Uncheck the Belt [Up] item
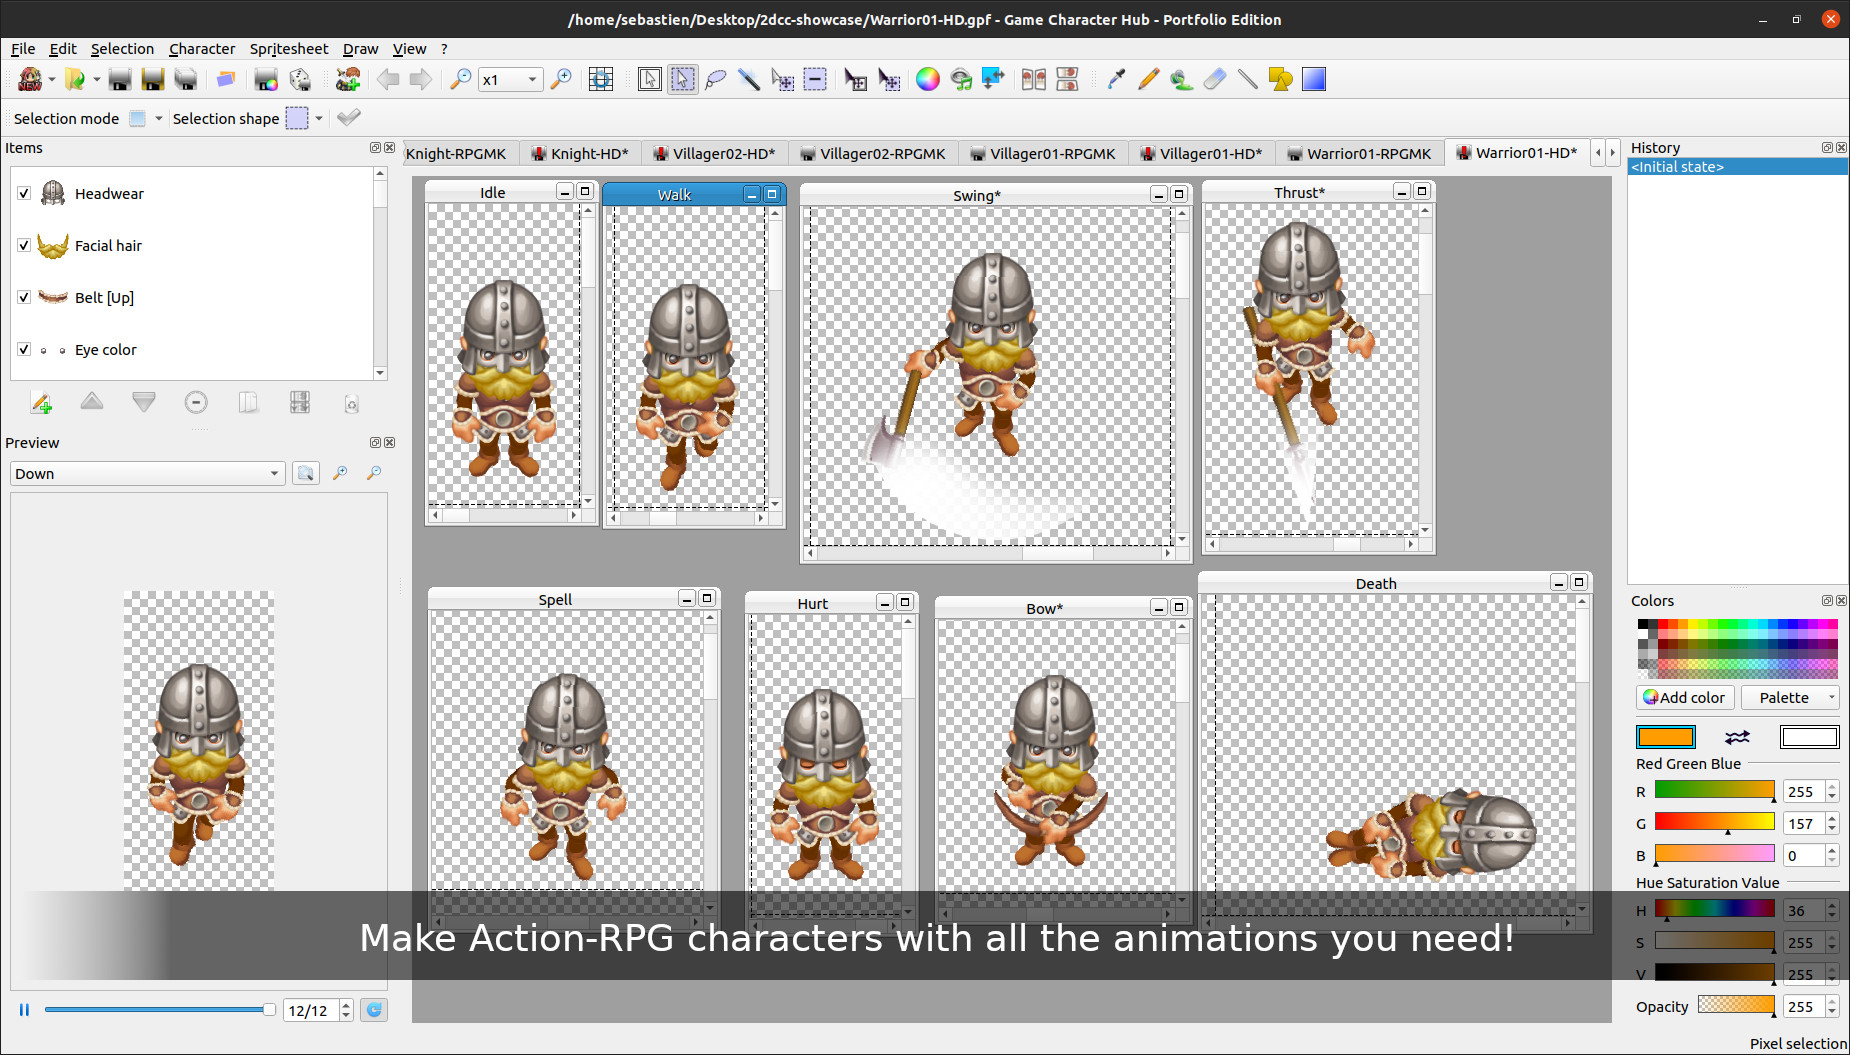 pyautogui.click(x=24, y=297)
